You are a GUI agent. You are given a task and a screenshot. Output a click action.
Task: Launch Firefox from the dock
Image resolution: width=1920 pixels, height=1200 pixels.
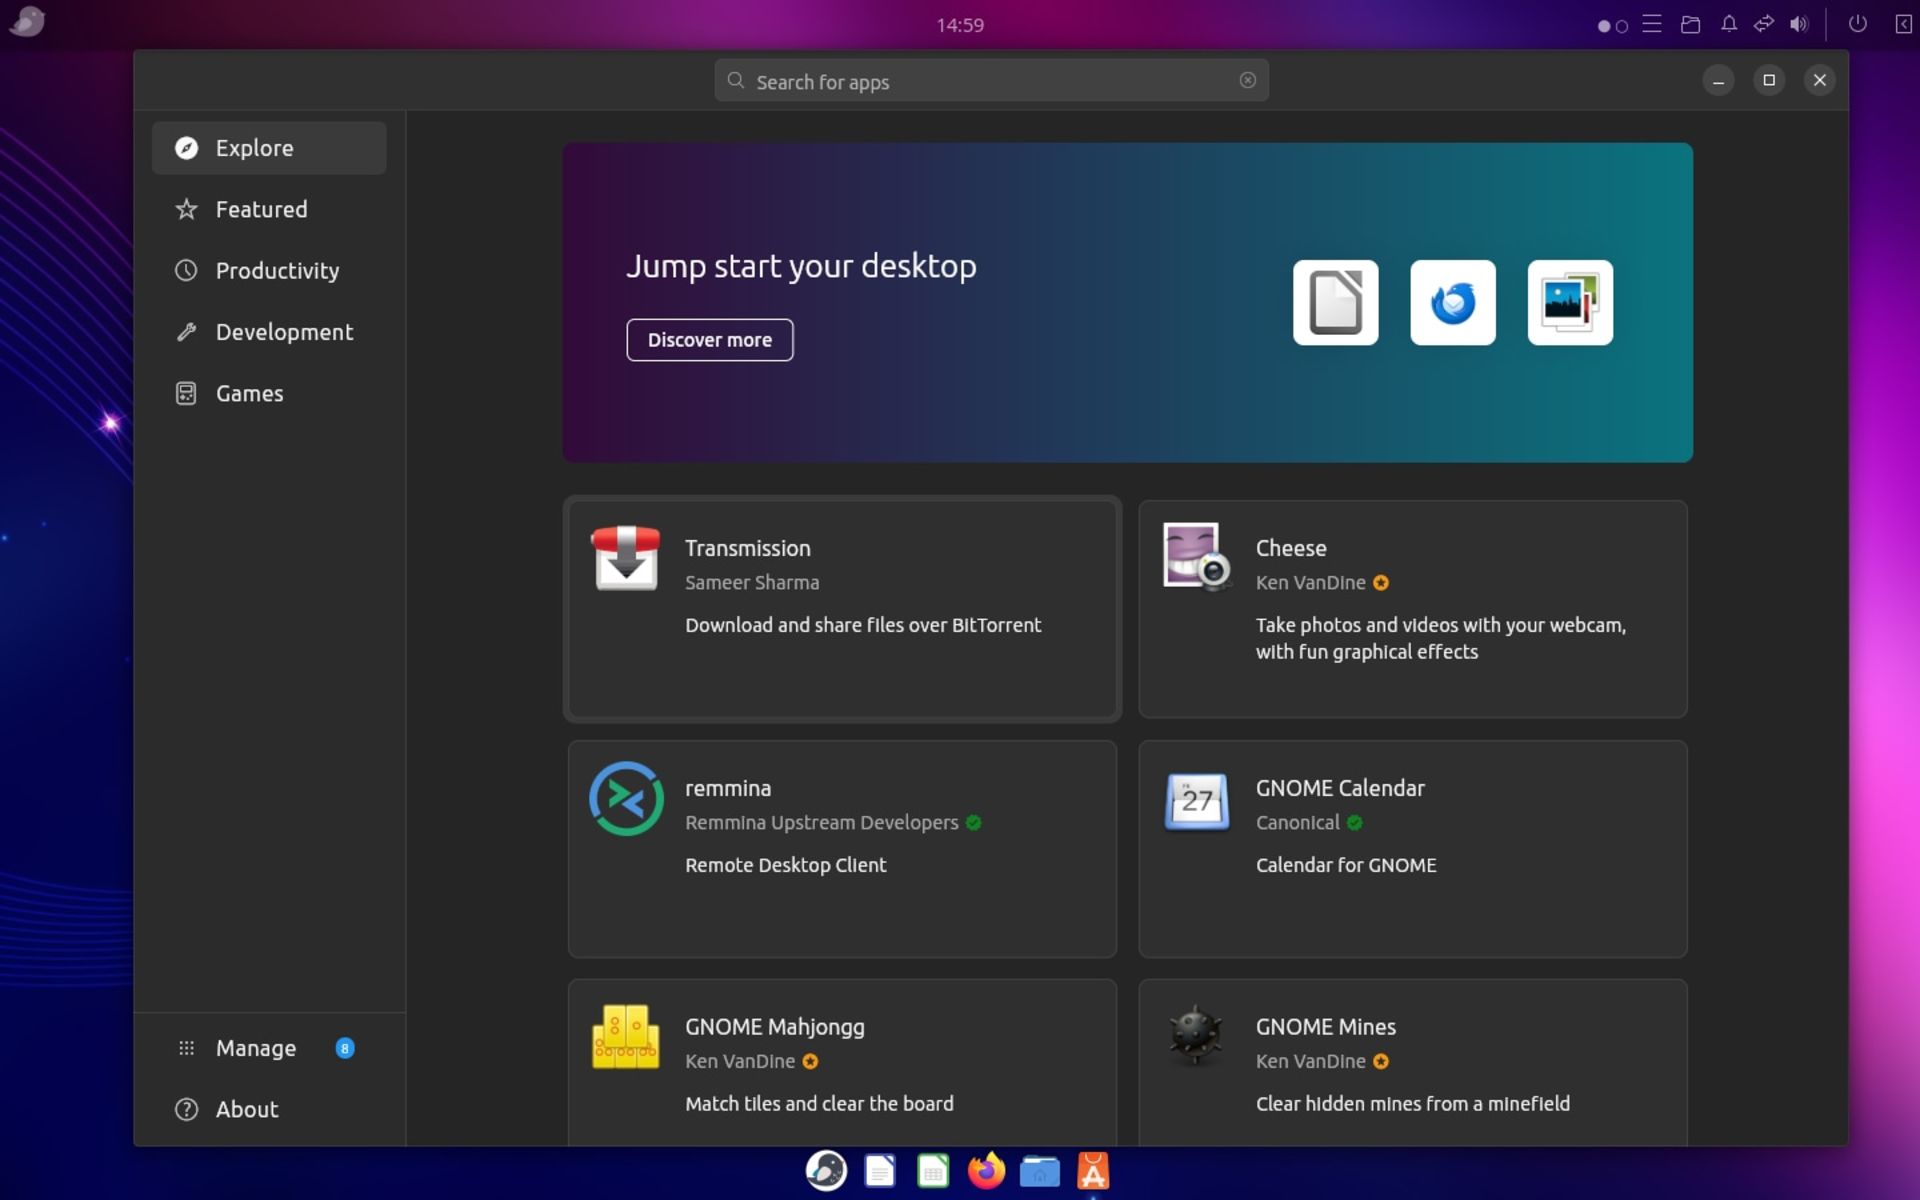(986, 1170)
